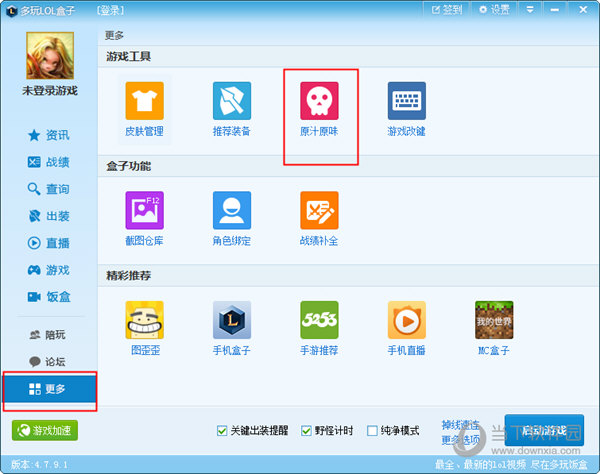Image resolution: width=600 pixels, height=474 pixels.
Task: Open 出装 item builds section
Action: click(49, 216)
